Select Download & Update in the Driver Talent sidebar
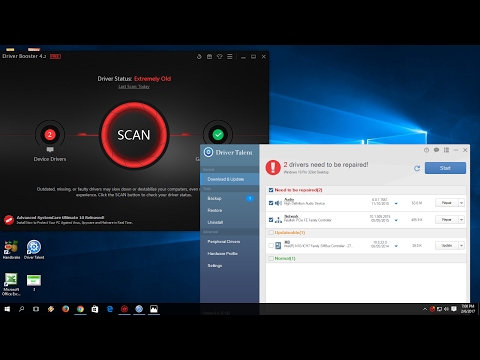Screen dimensions: 480x360 point(230,179)
